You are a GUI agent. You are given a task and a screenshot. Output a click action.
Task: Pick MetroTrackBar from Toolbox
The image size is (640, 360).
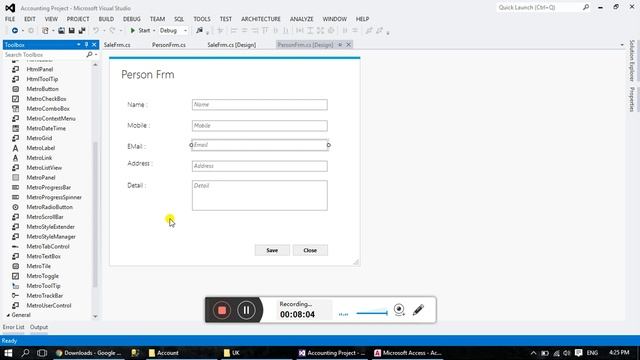(44, 296)
